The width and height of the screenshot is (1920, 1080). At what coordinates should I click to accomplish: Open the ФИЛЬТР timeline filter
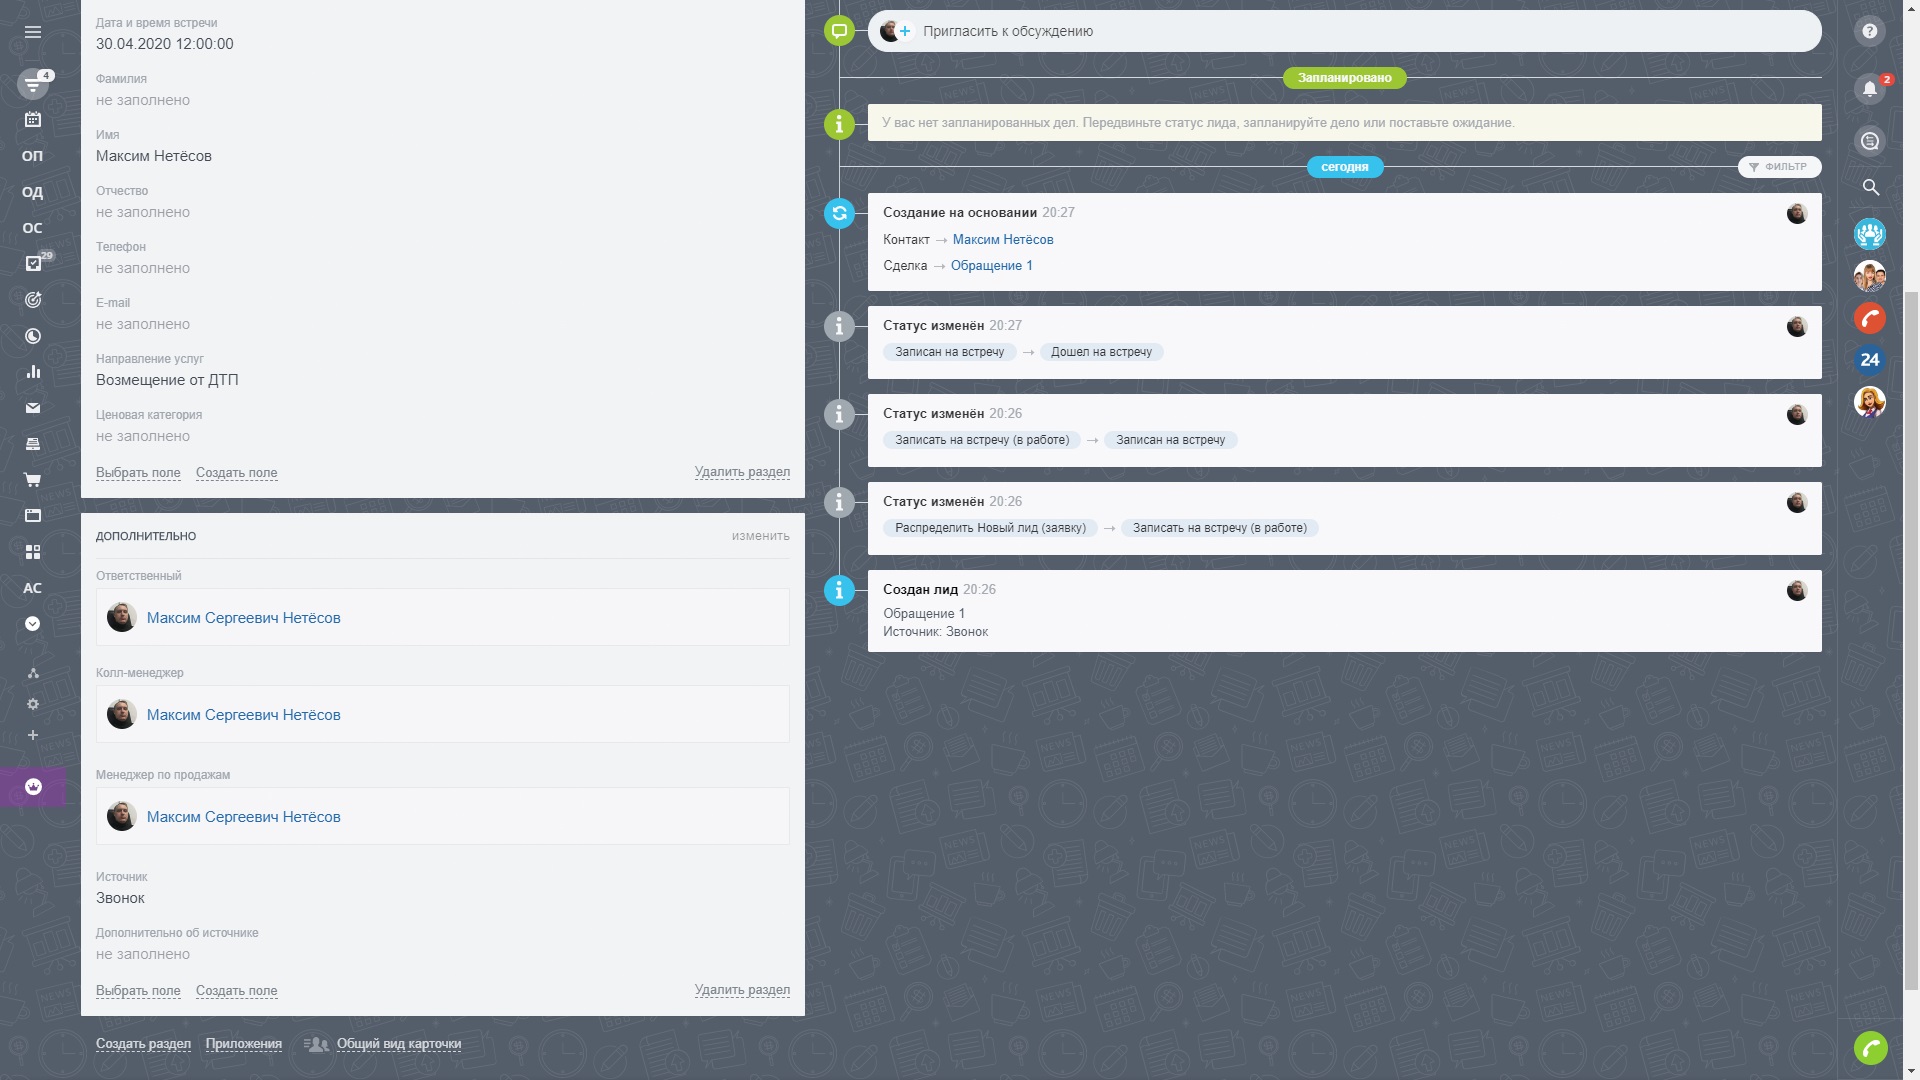1779,167
